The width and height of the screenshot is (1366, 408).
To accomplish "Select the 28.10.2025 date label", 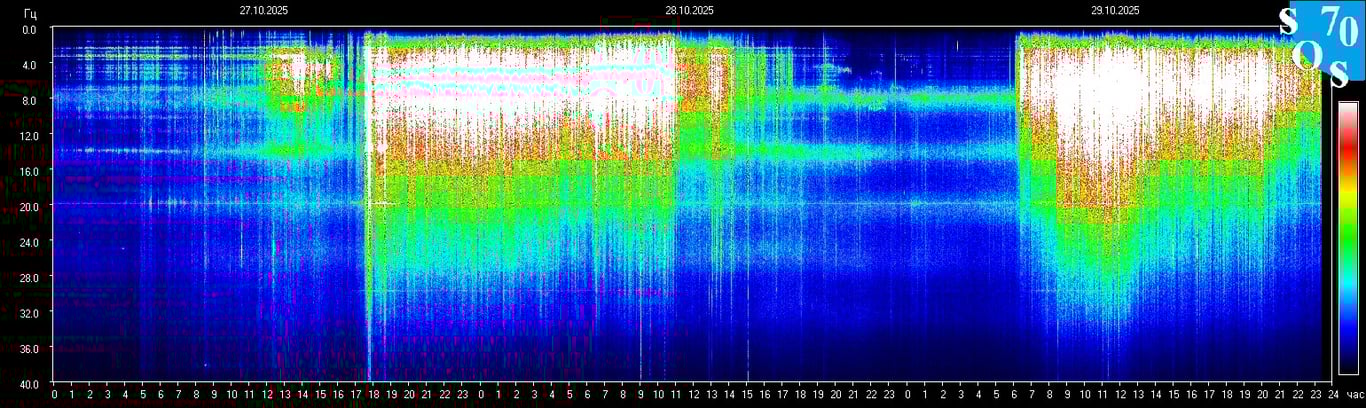I will click(689, 10).
